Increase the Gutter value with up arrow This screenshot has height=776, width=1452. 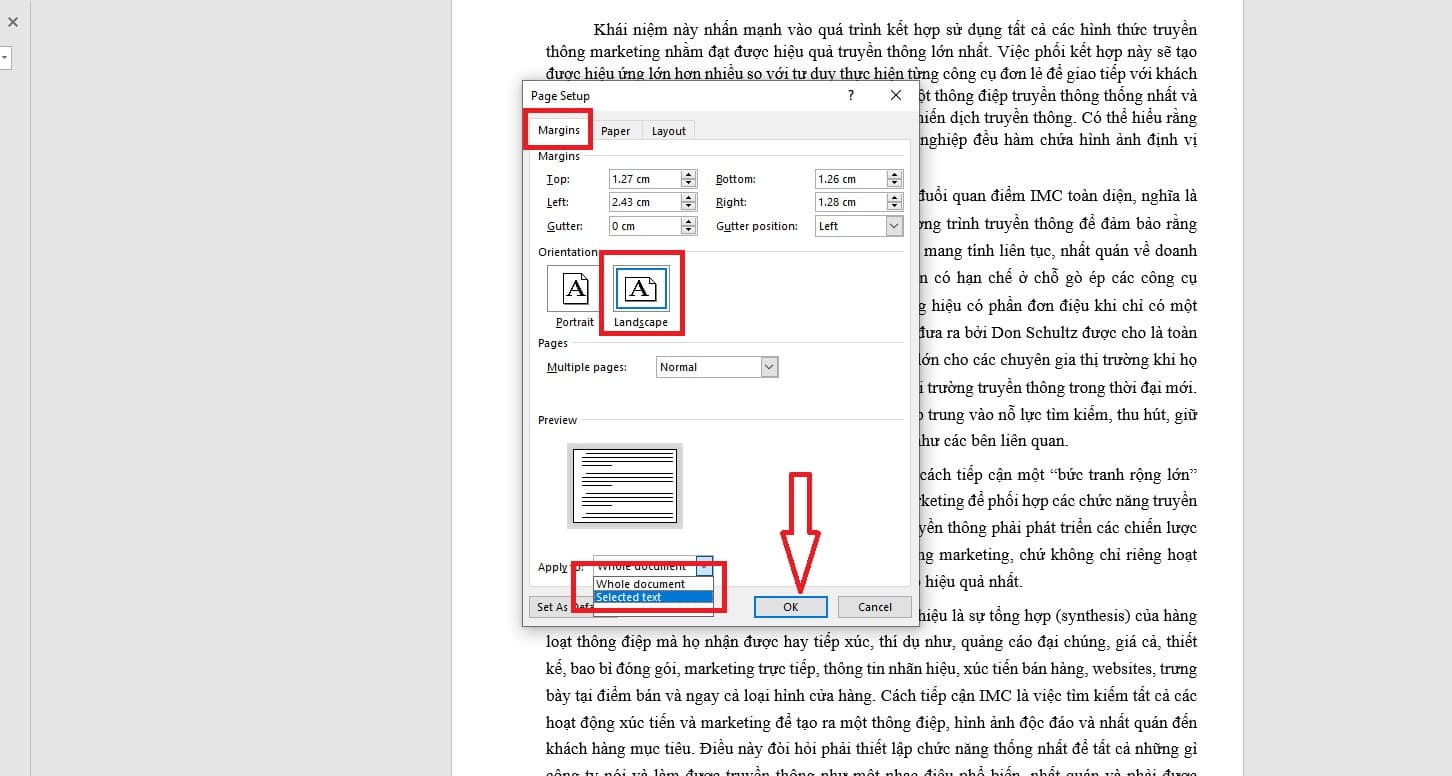click(x=688, y=222)
